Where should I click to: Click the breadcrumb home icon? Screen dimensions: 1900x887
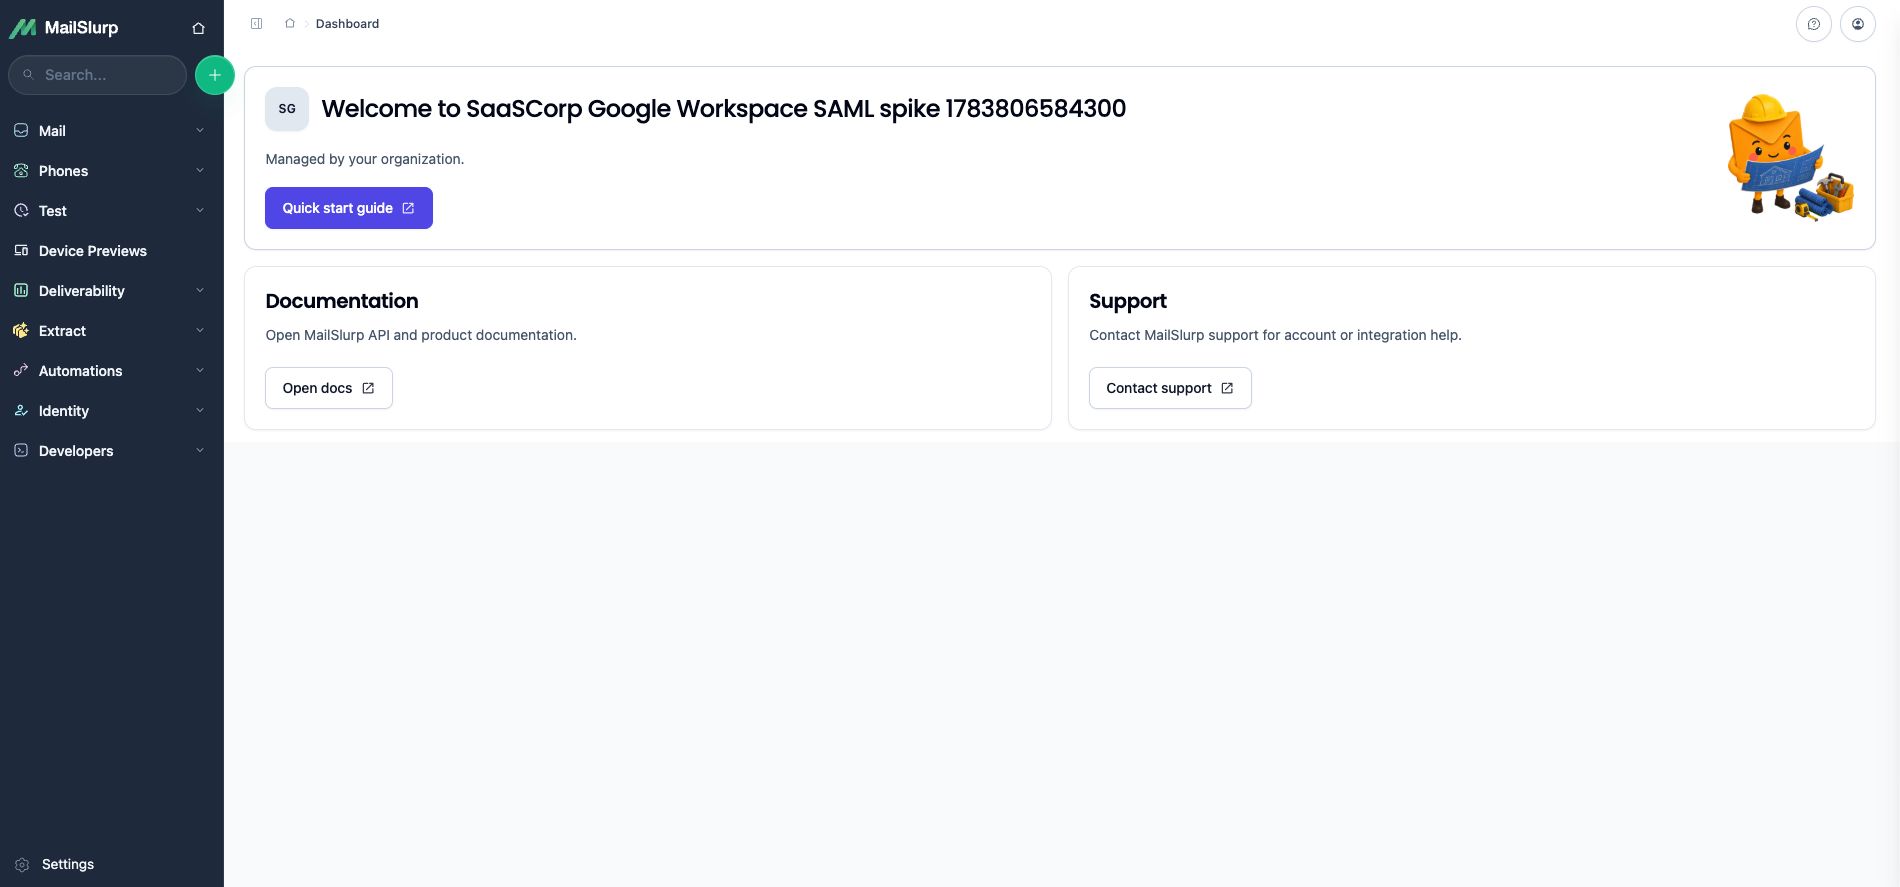point(290,24)
